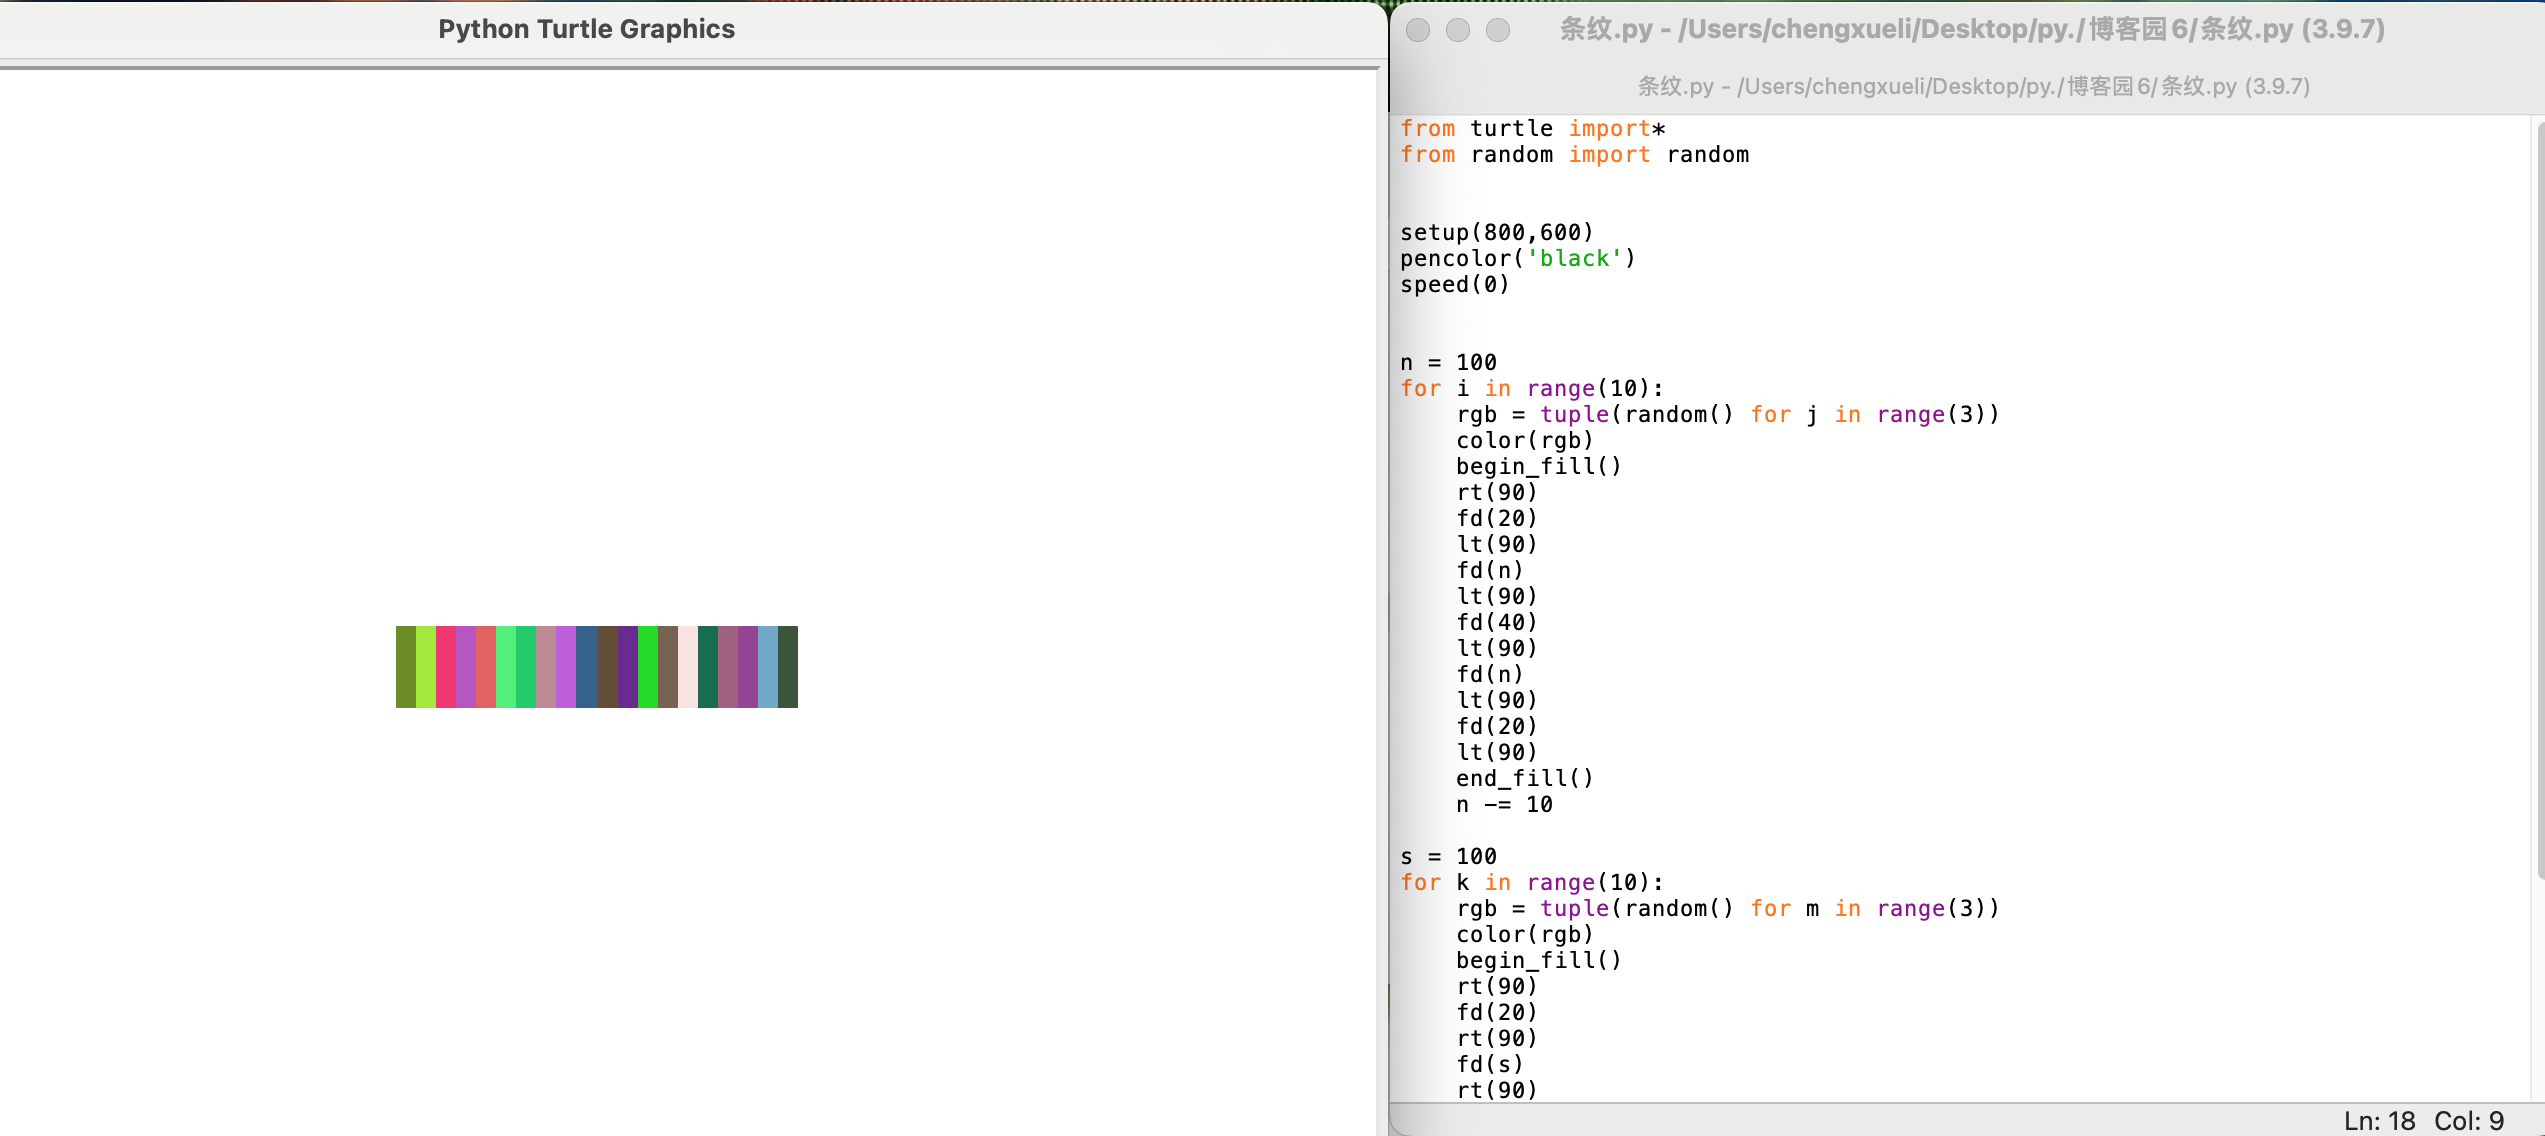Click the 'n -= 10' code line
2545x1136 pixels.
(1503, 804)
